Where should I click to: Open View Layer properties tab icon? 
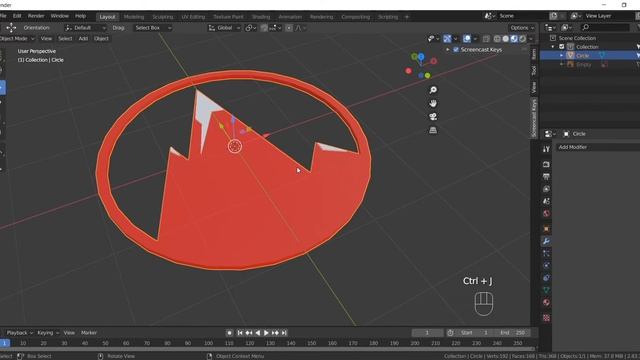[x=546, y=189]
